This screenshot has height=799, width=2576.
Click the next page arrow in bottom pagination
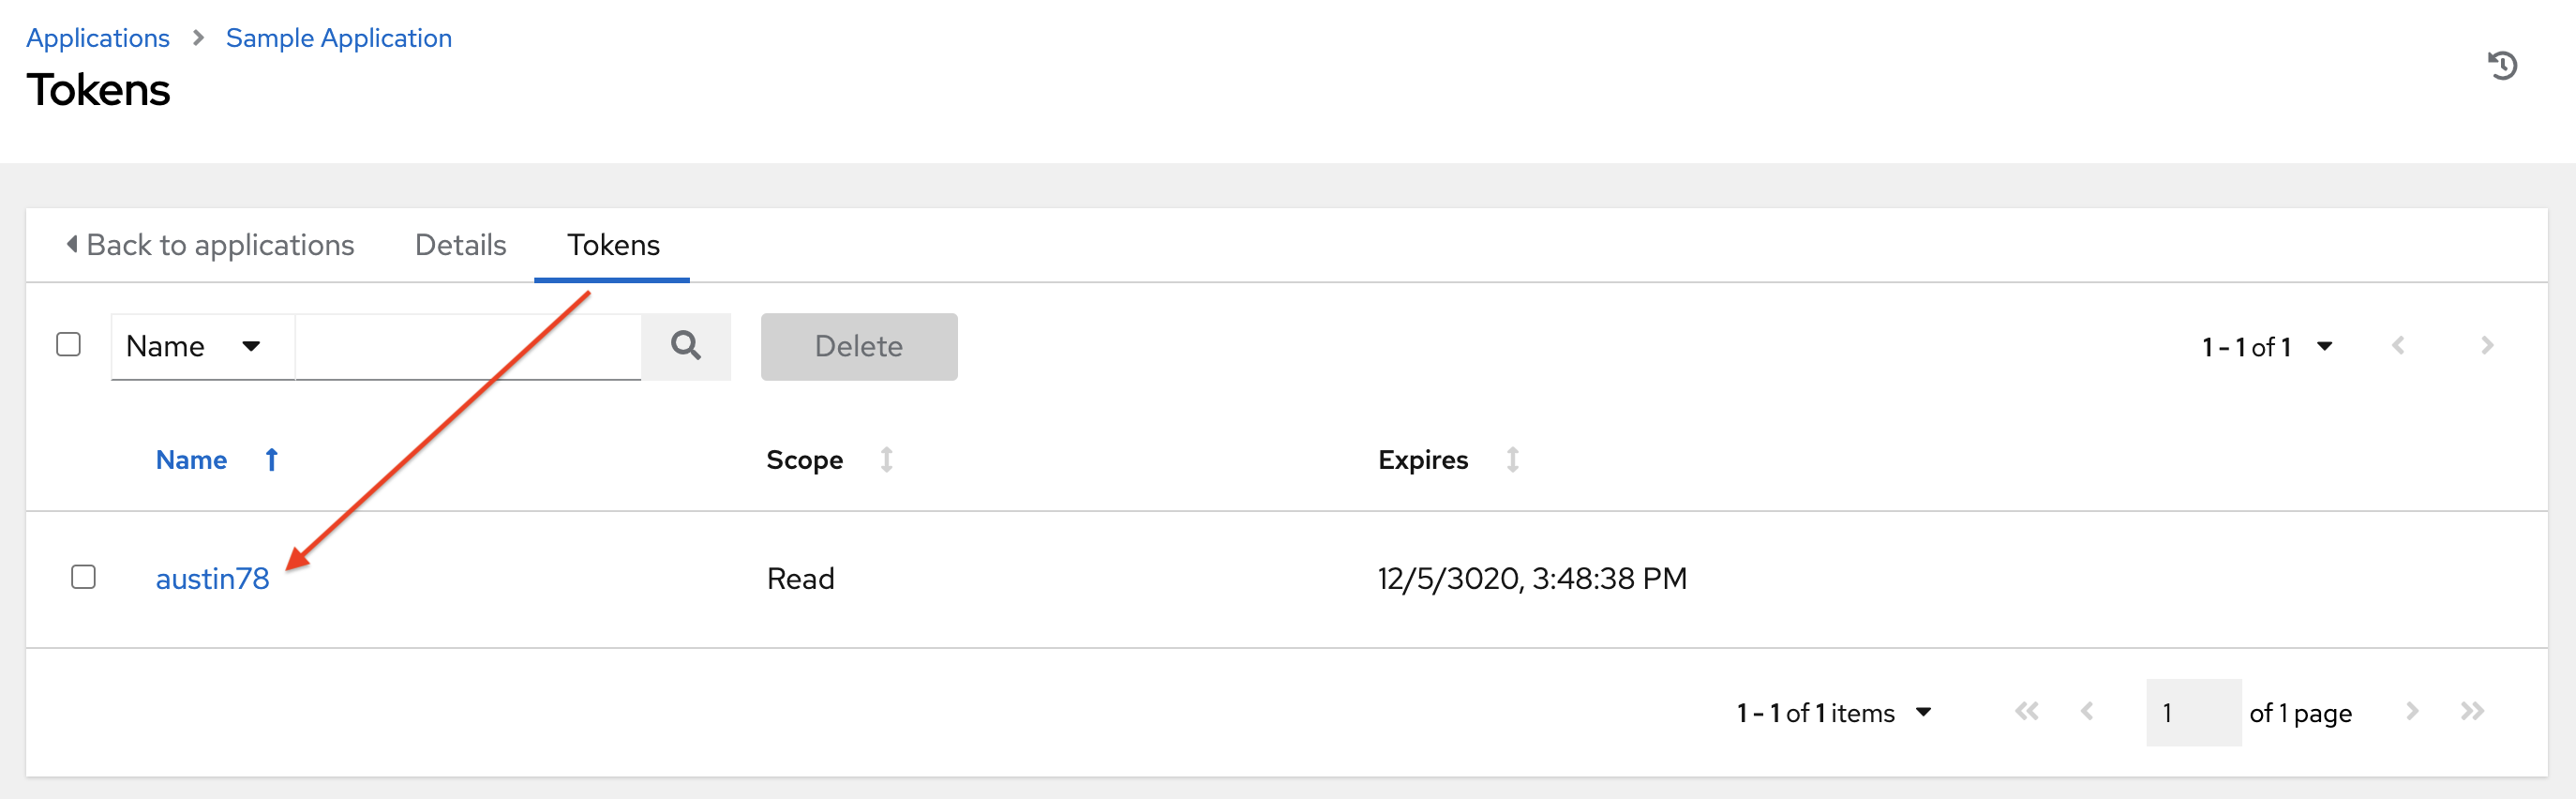click(x=2413, y=712)
